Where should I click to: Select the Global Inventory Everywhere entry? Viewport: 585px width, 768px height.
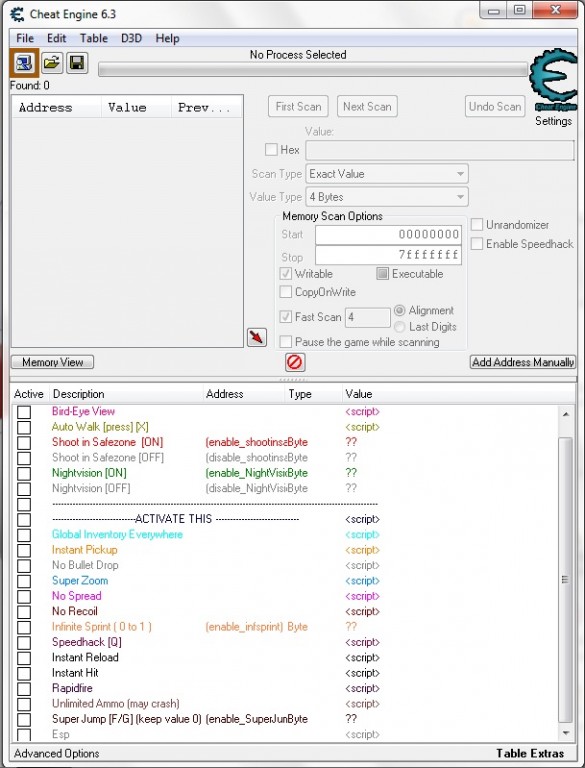coord(117,534)
